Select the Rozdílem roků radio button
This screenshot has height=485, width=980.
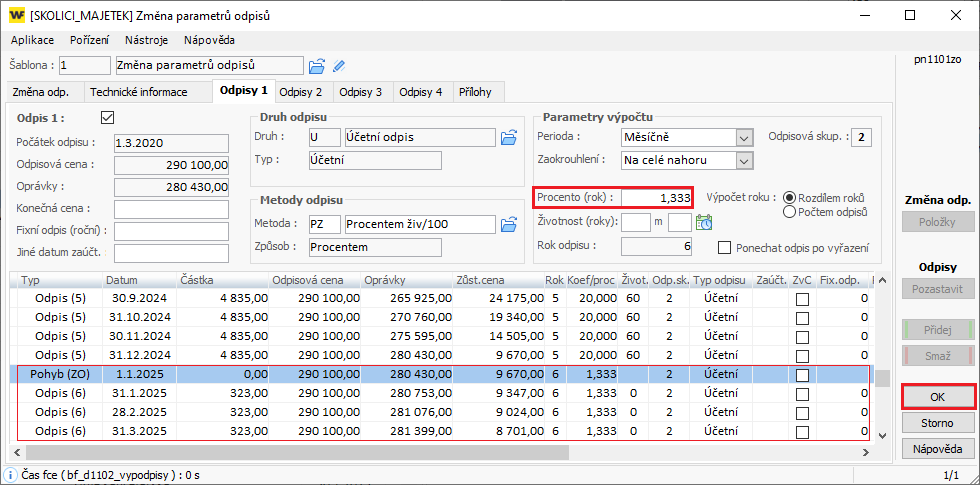[x=790, y=198]
